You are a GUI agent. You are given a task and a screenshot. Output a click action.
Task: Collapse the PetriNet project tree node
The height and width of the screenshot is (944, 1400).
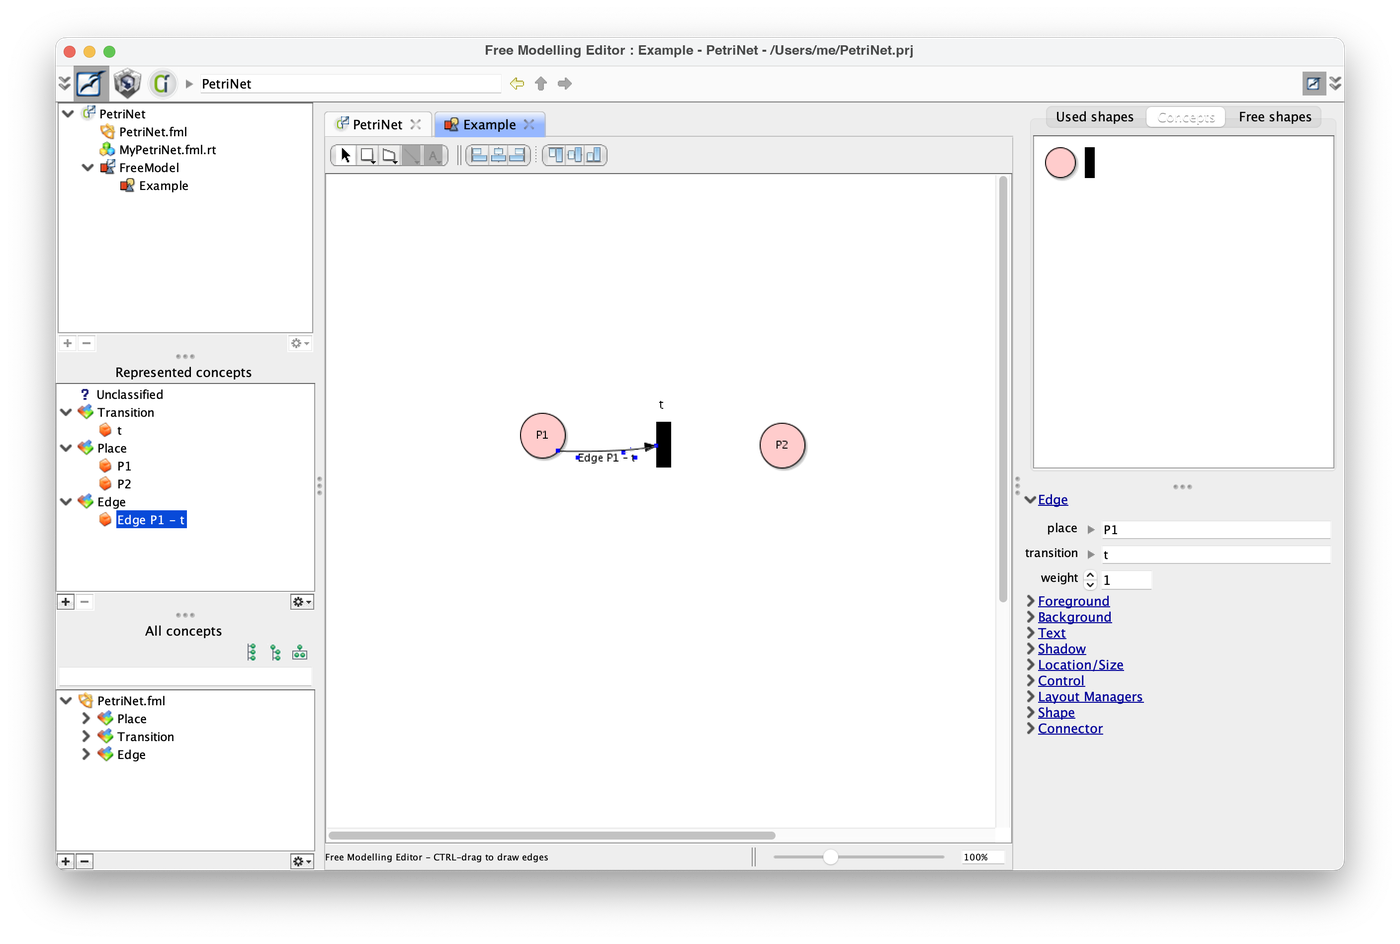68,114
